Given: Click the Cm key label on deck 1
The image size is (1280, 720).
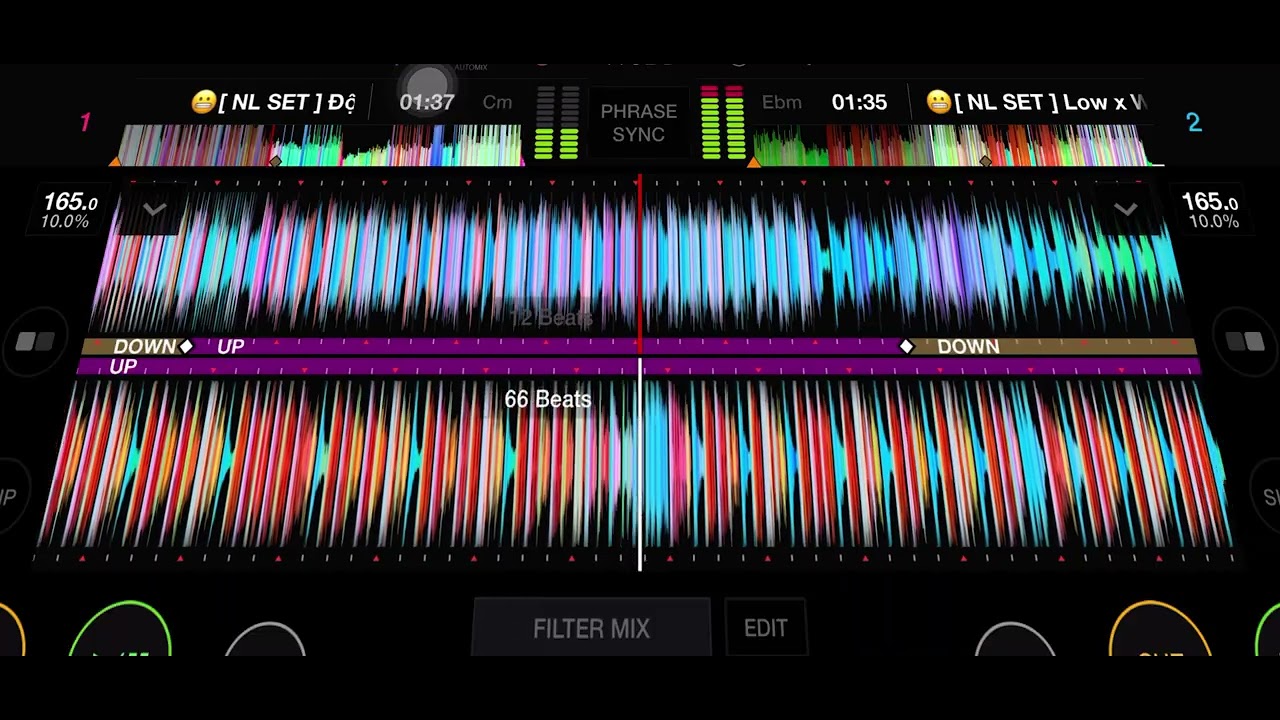Looking at the screenshot, I should click(x=497, y=102).
